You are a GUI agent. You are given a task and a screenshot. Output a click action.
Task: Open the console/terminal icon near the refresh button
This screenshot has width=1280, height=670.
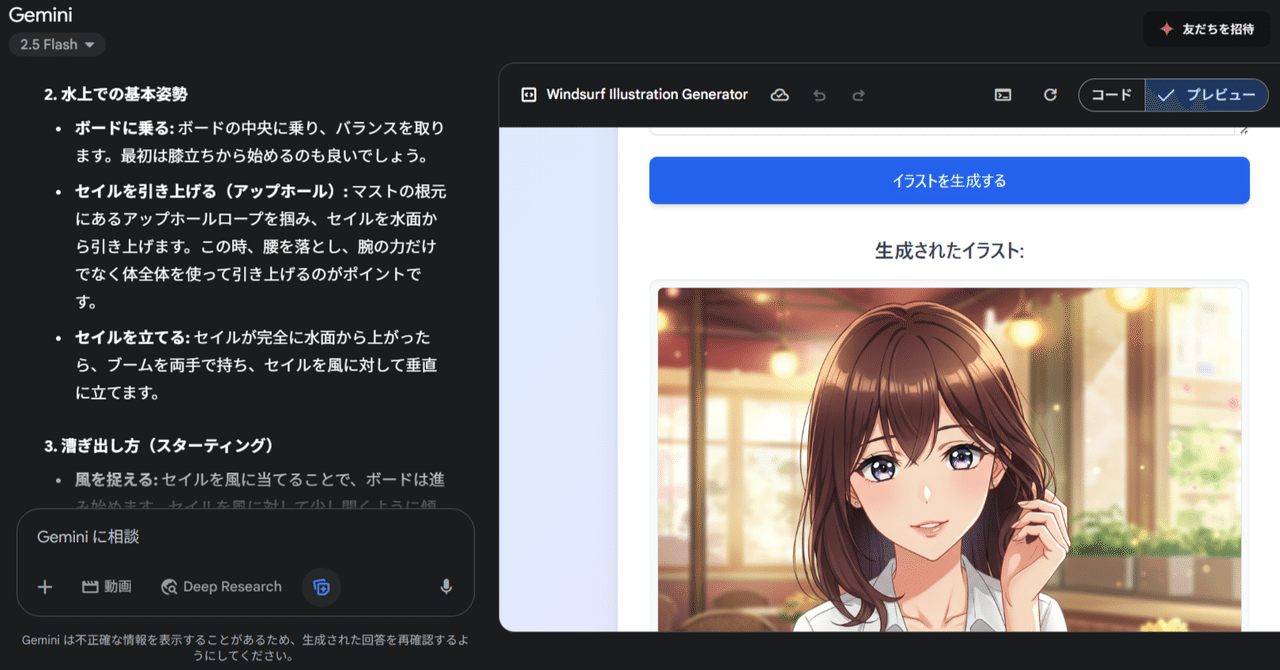pyautogui.click(x=1003, y=94)
